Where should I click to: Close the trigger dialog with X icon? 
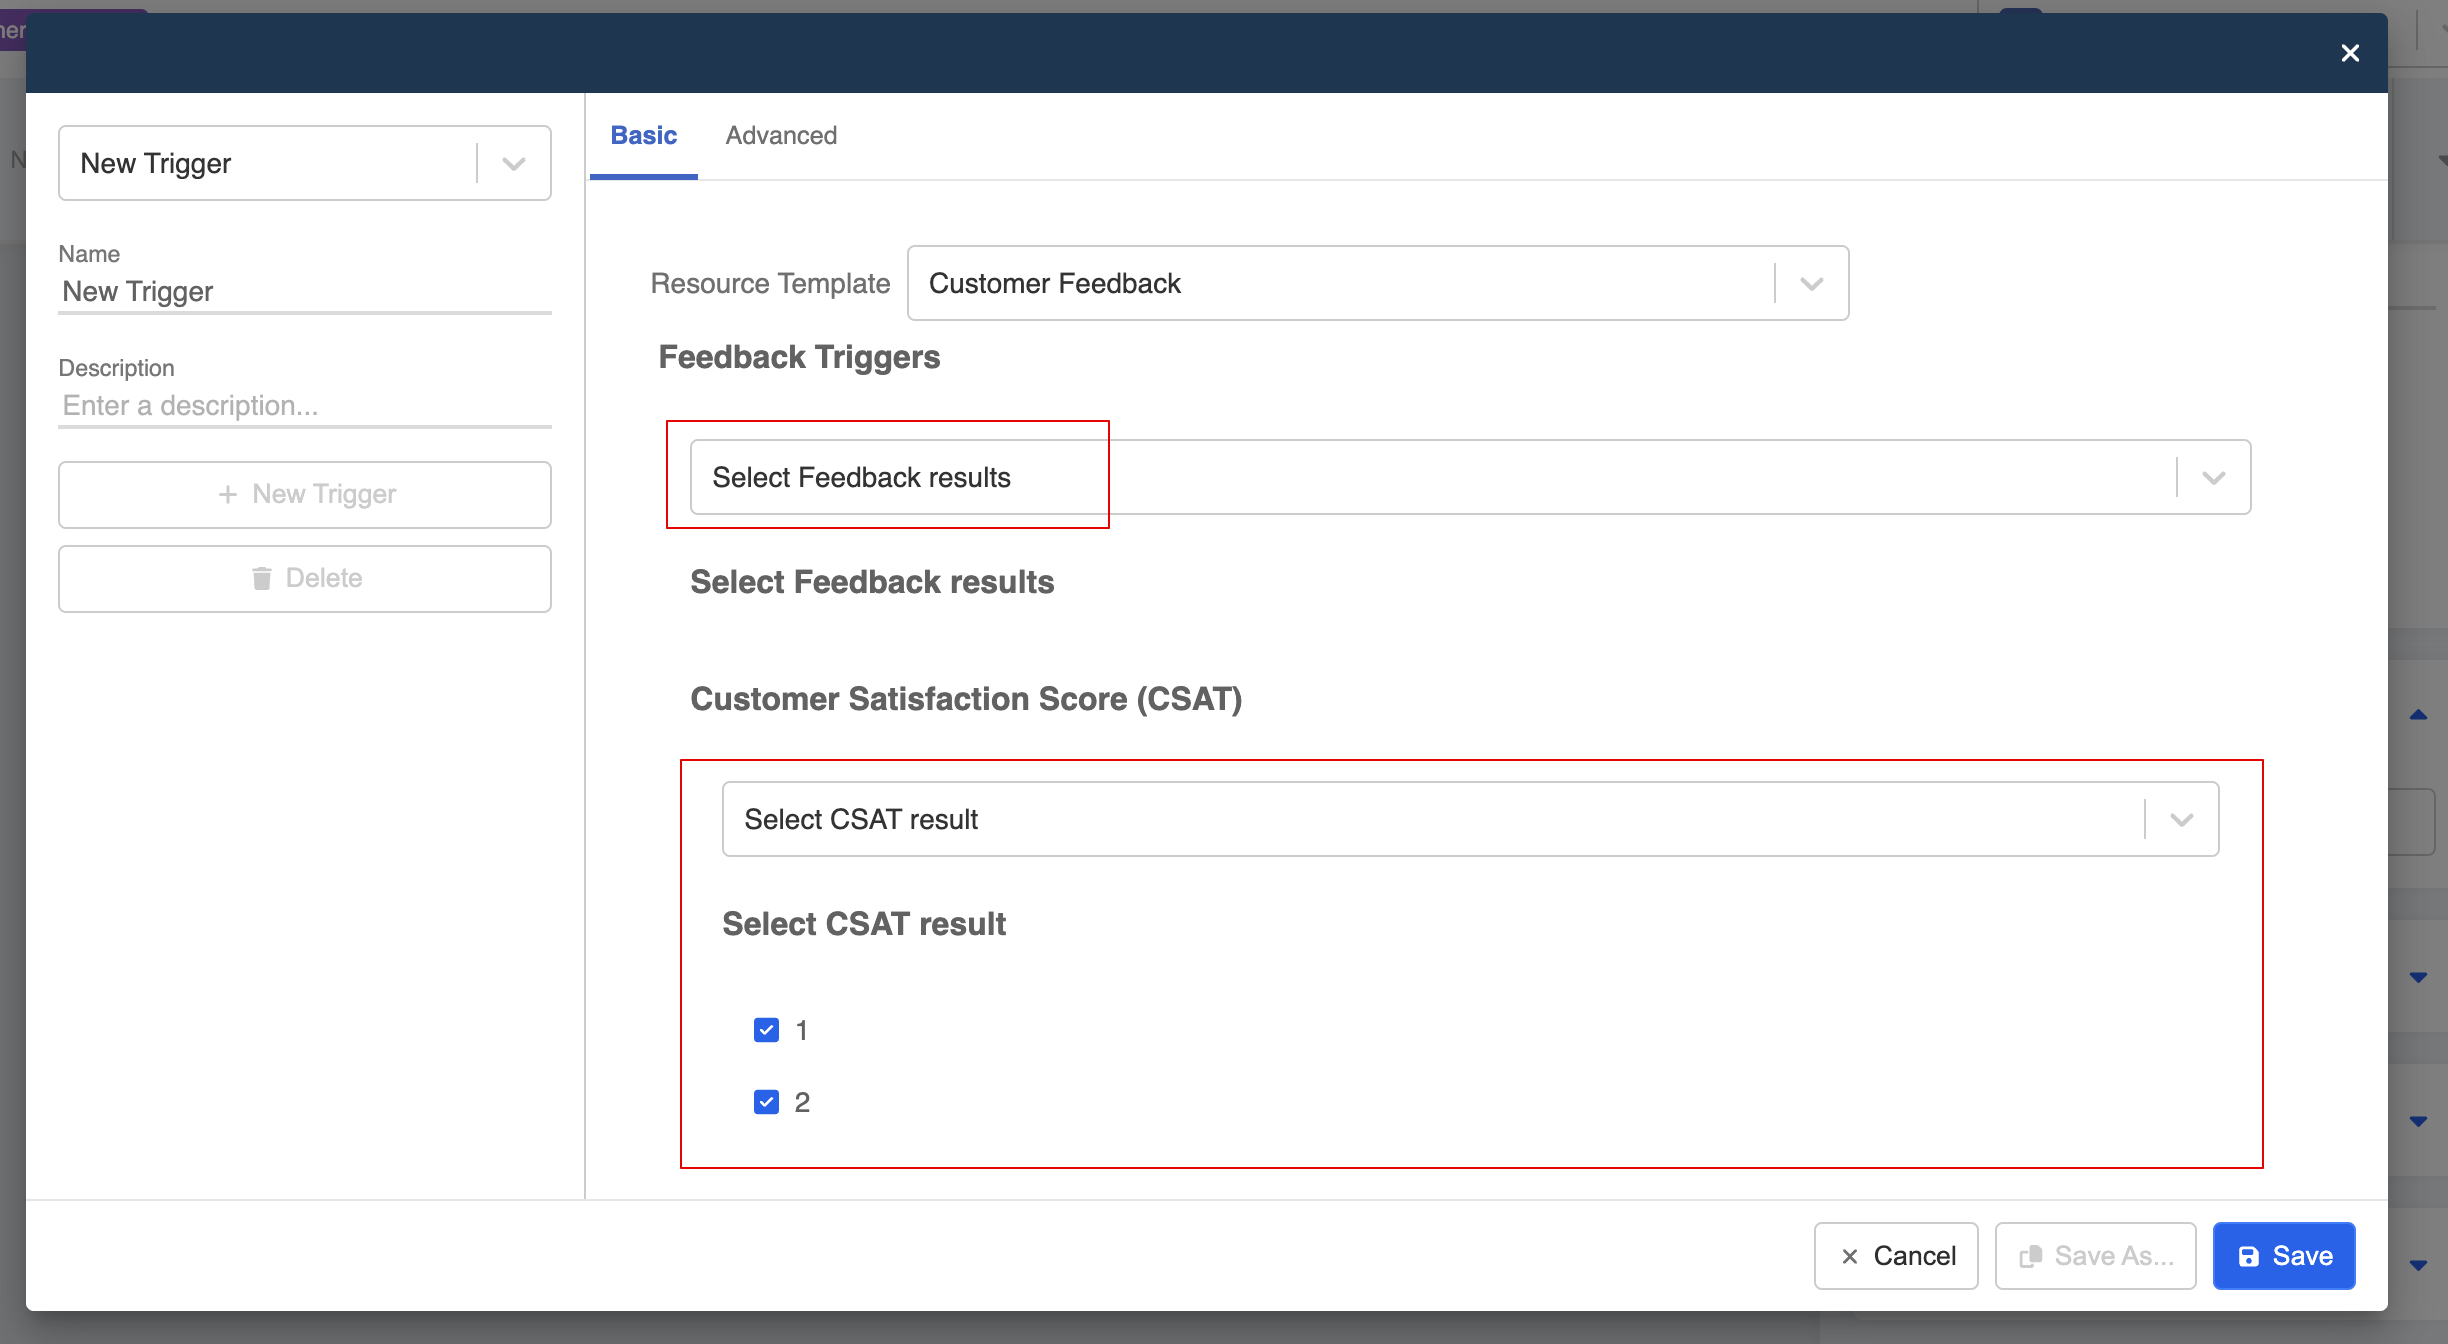click(x=2350, y=53)
